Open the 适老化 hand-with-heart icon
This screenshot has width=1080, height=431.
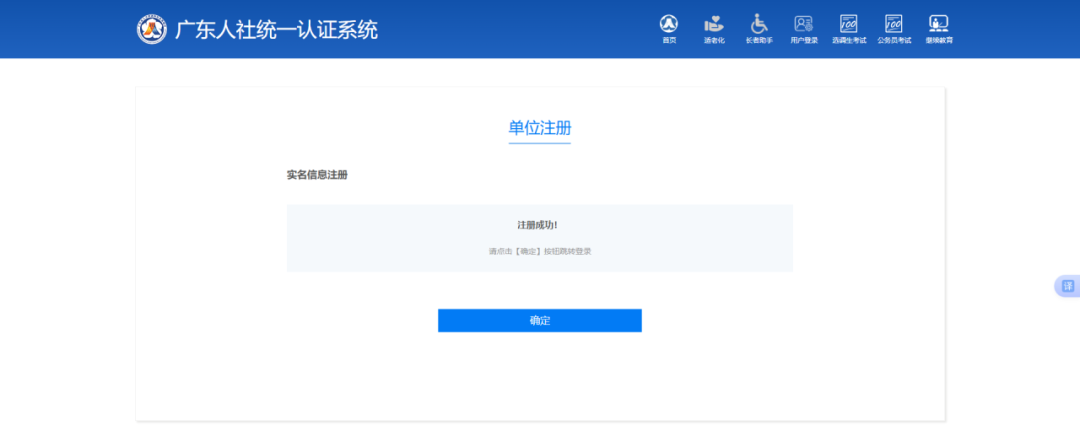pyautogui.click(x=714, y=23)
